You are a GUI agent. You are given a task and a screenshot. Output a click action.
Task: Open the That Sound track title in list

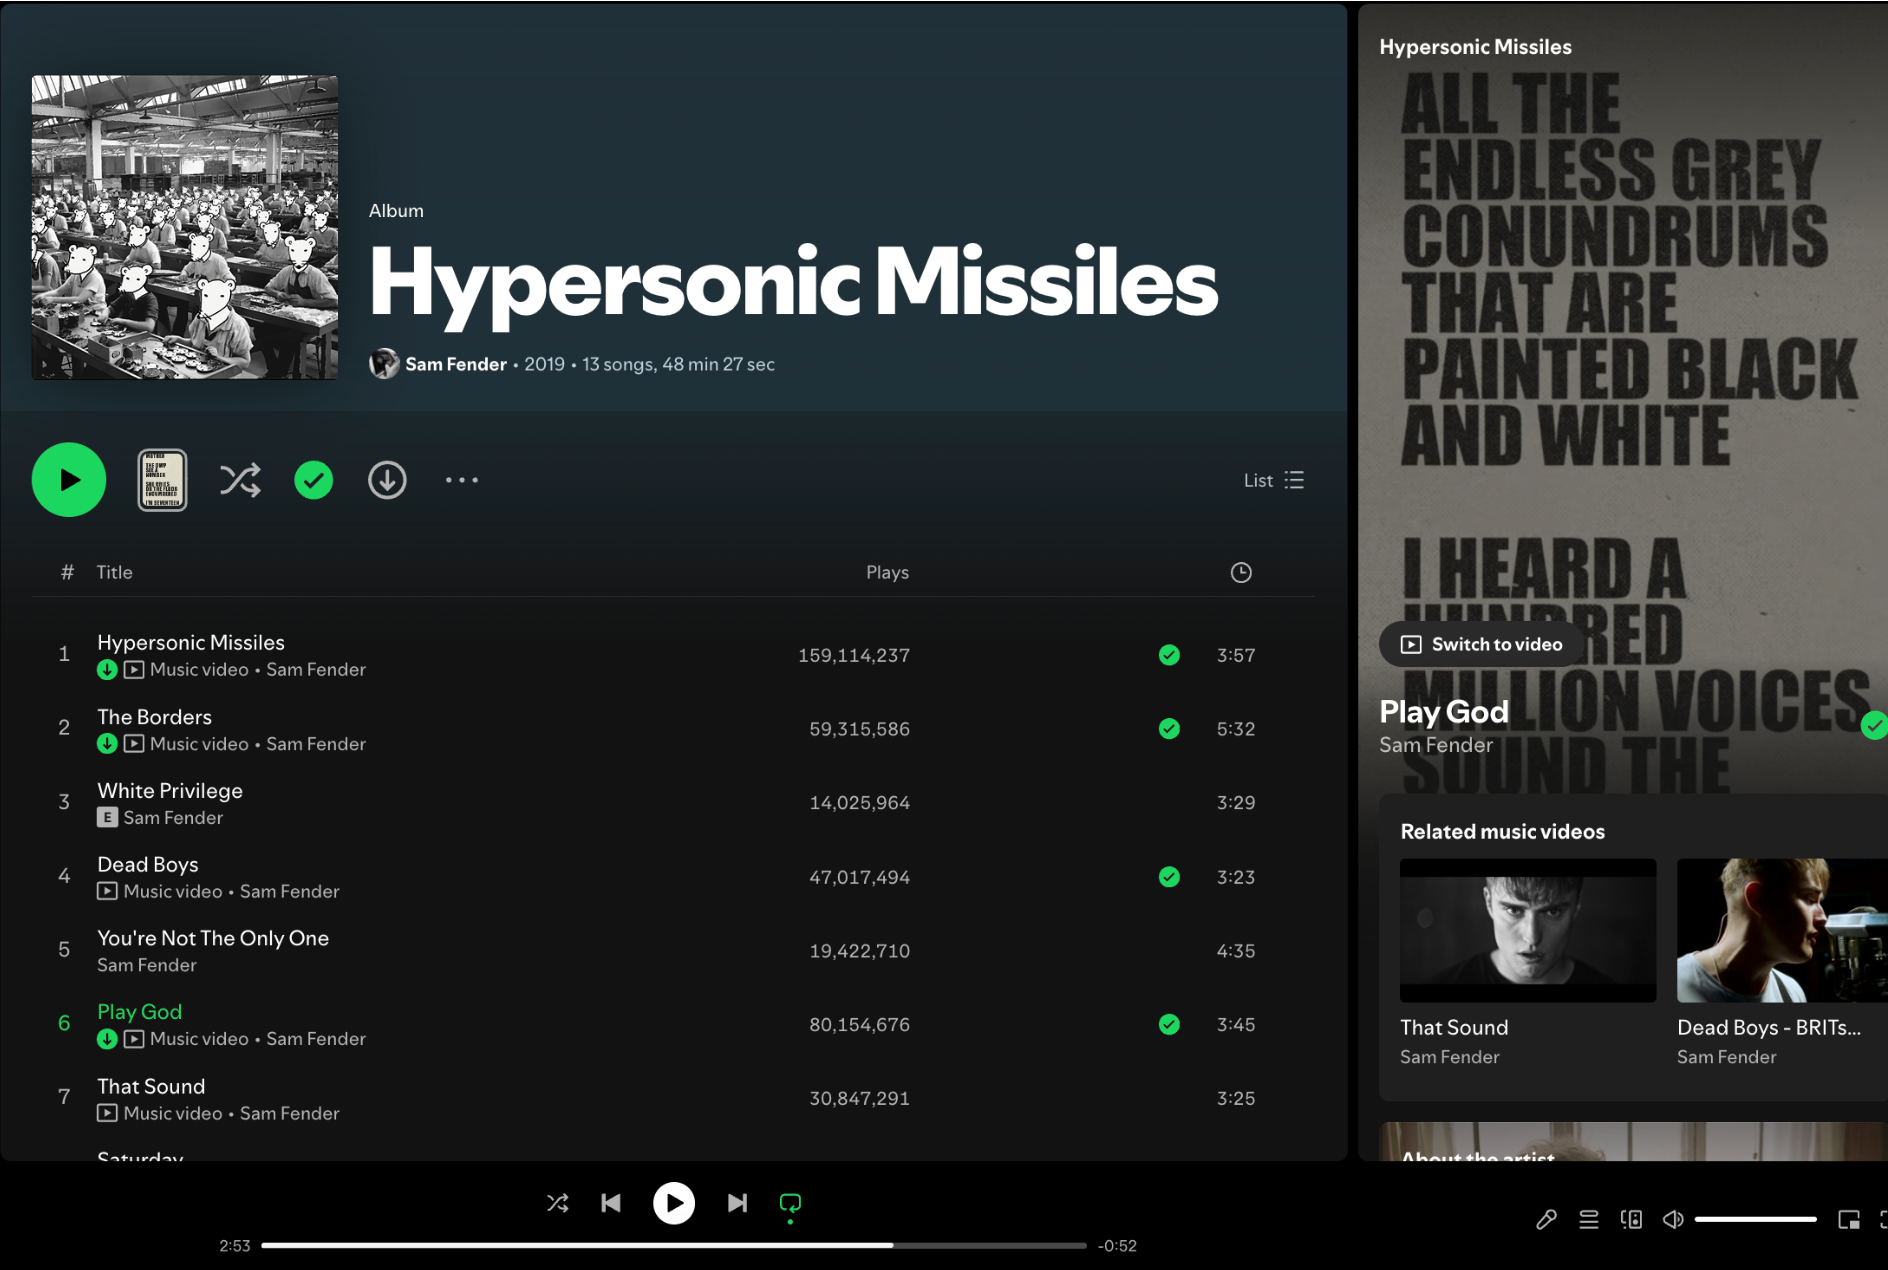pyautogui.click(x=151, y=1086)
